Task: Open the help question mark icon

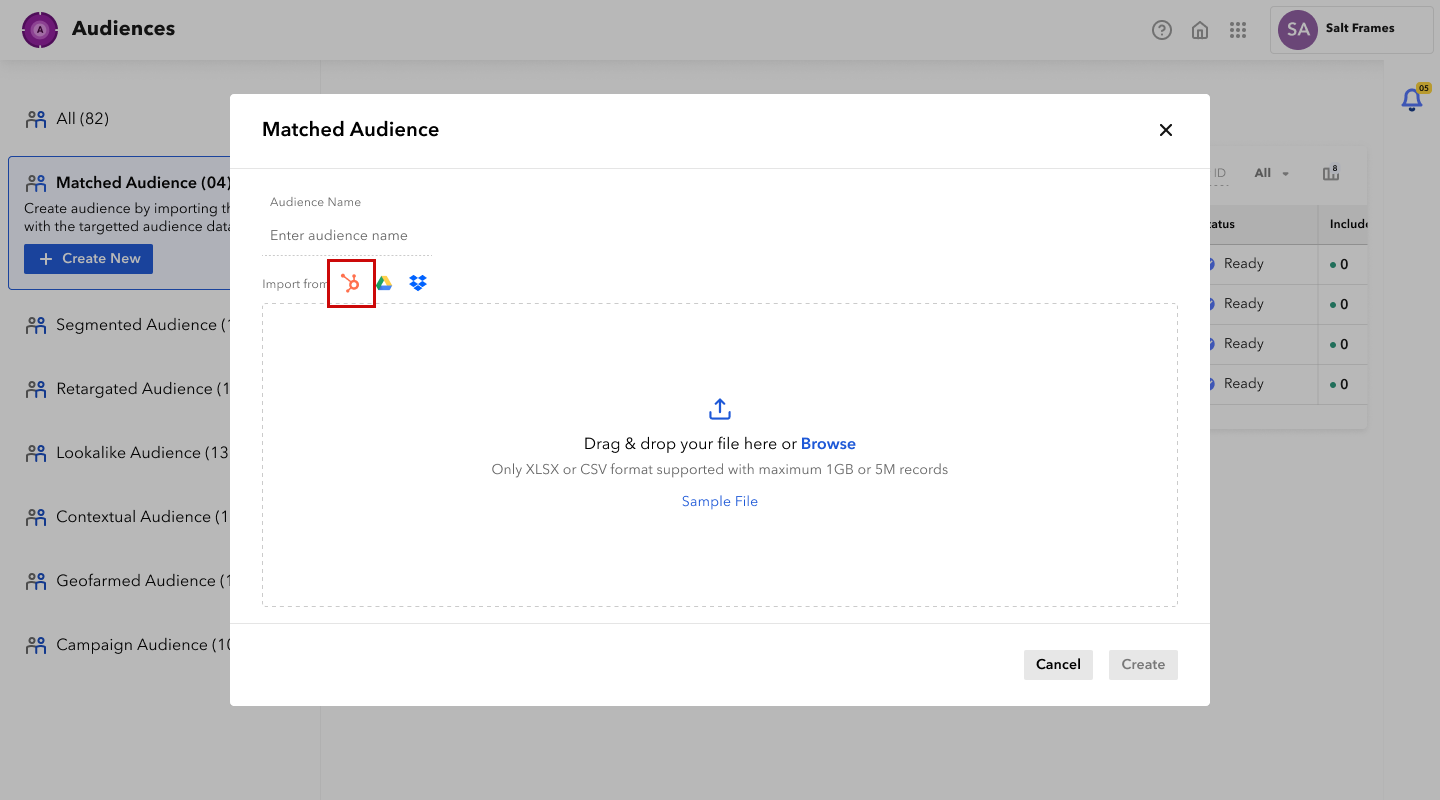Action: point(1162,30)
